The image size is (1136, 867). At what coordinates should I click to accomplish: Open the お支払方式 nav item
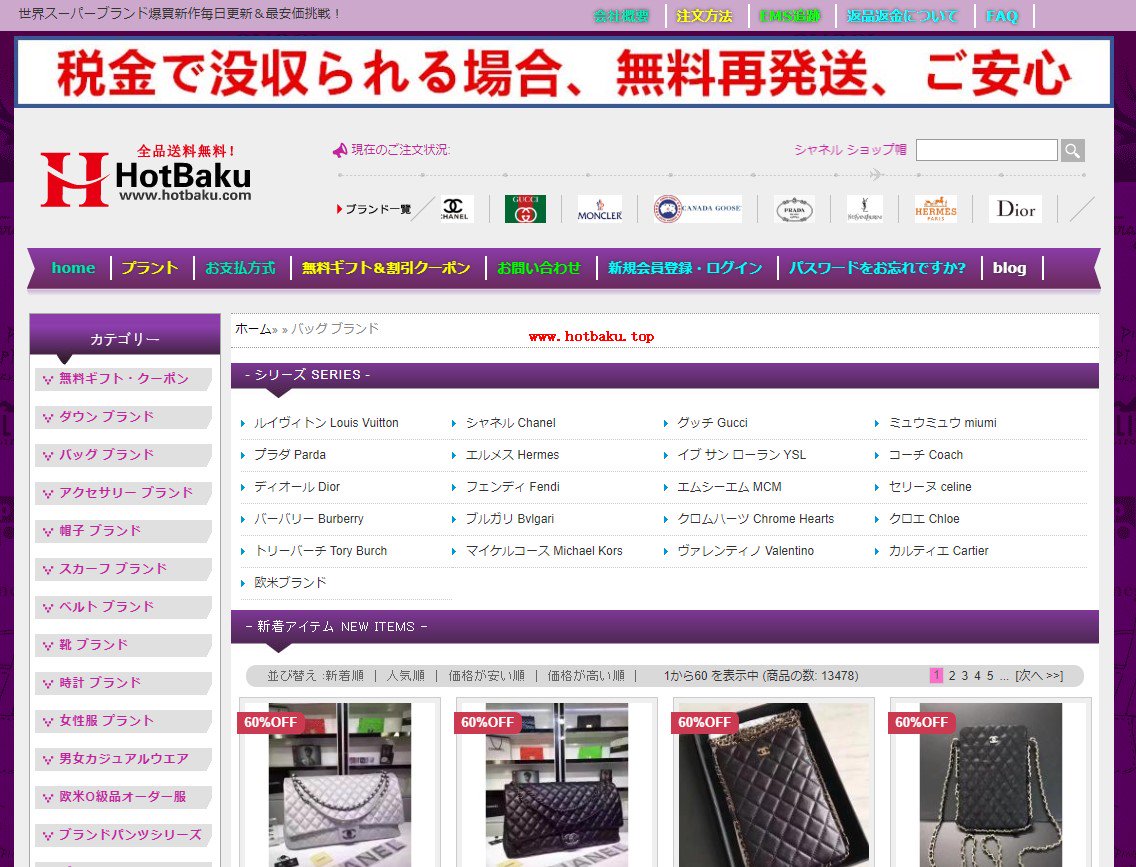[241, 267]
